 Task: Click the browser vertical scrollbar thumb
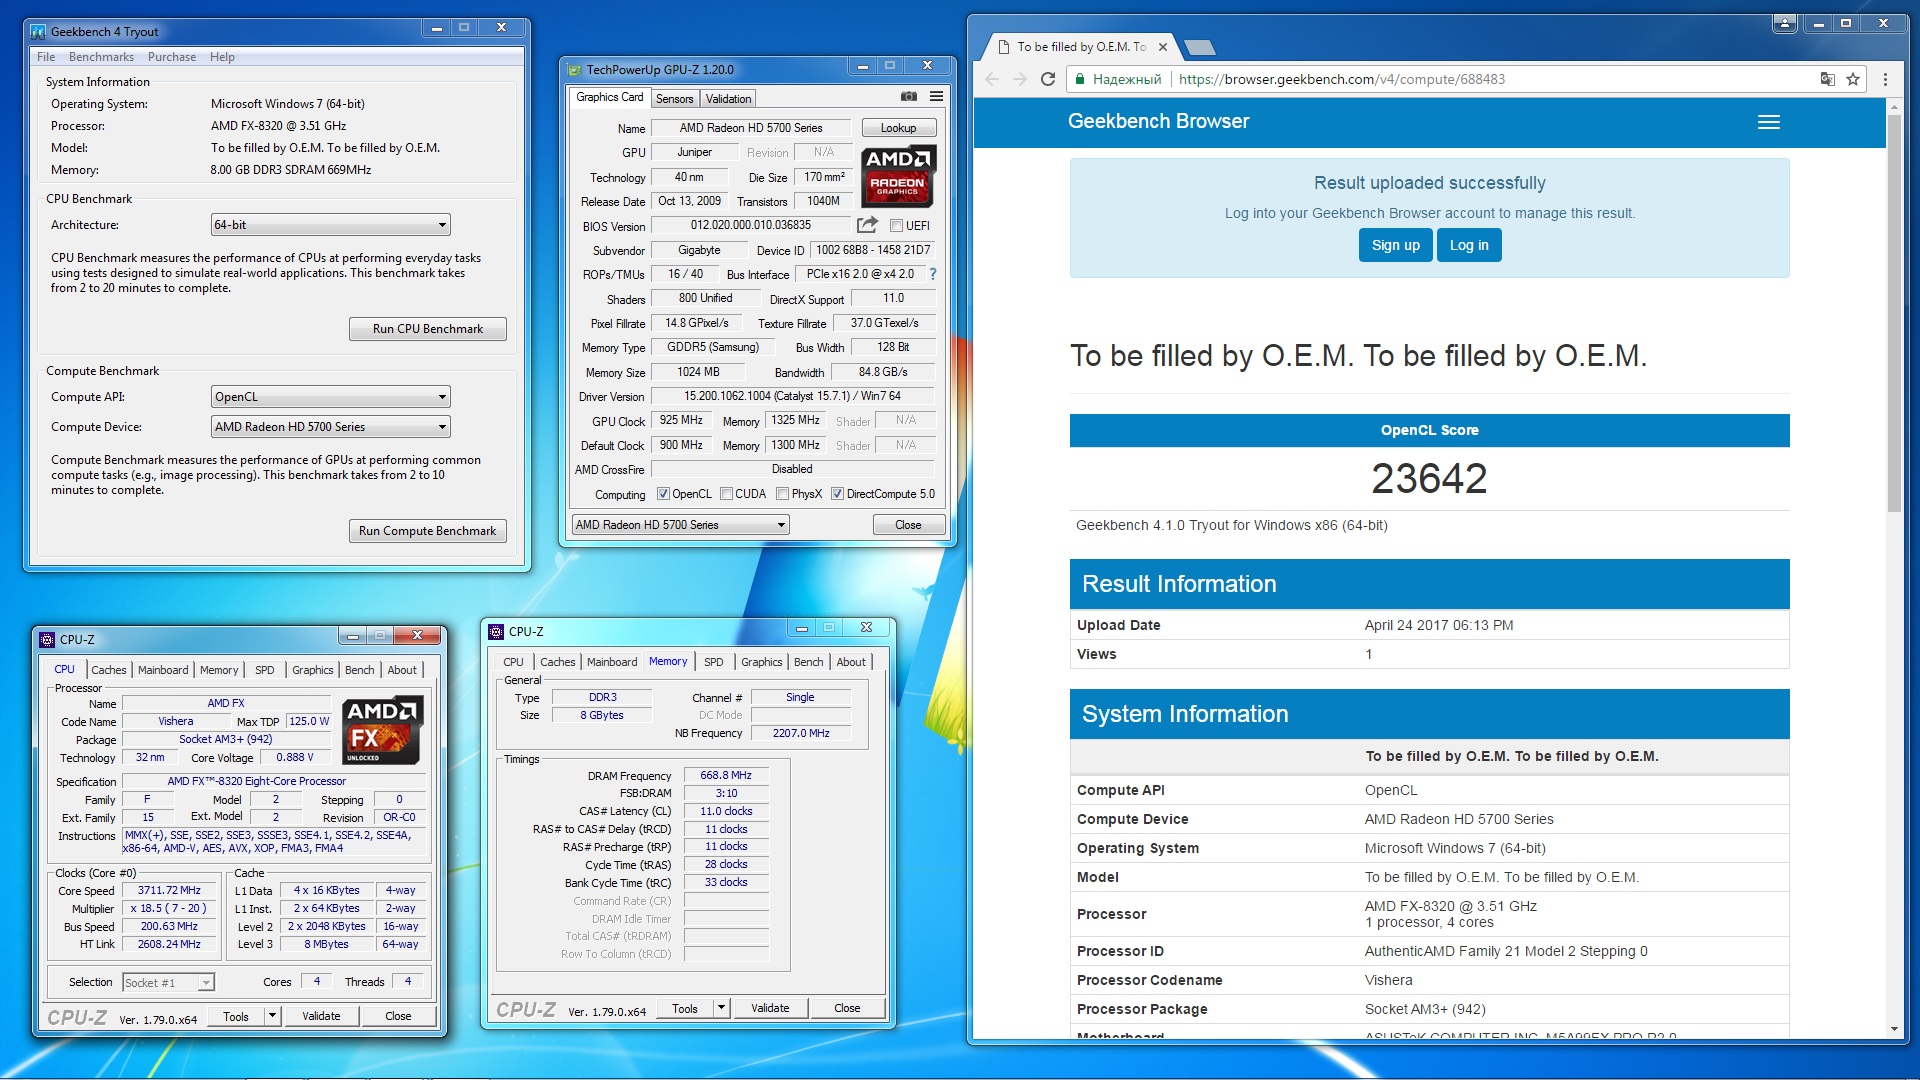click(1894, 312)
